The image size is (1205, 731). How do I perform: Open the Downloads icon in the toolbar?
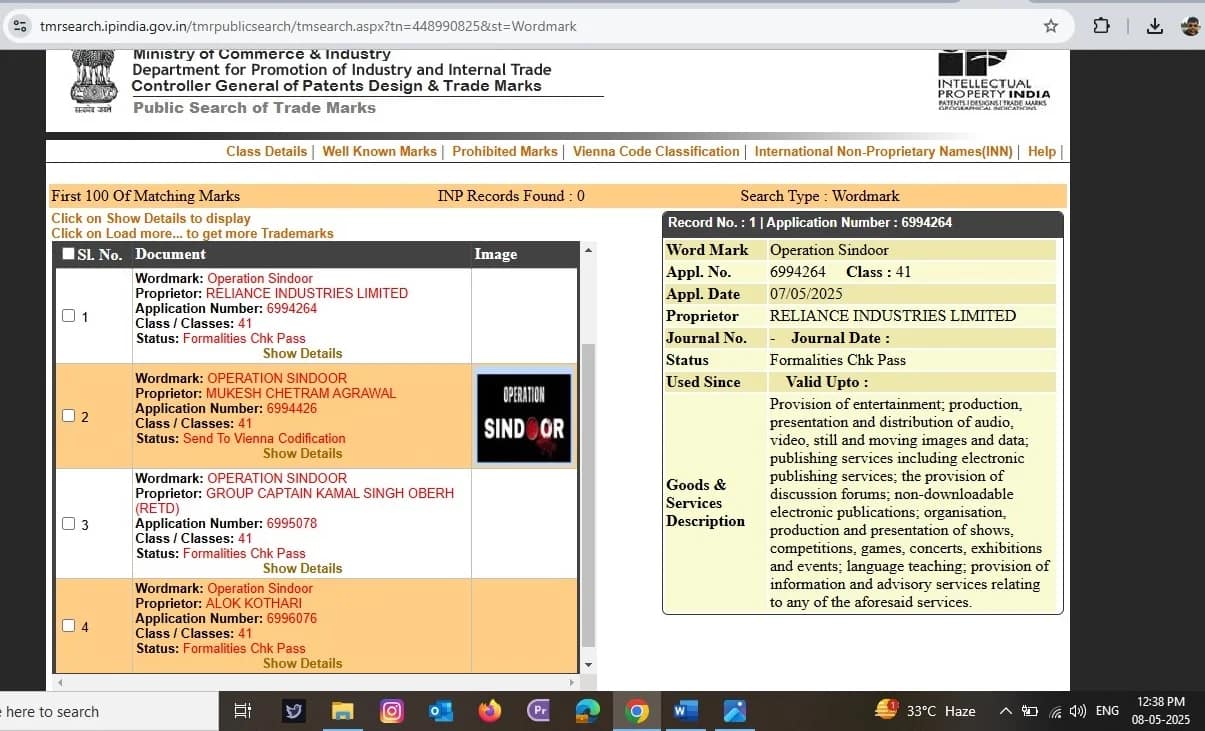click(1155, 26)
